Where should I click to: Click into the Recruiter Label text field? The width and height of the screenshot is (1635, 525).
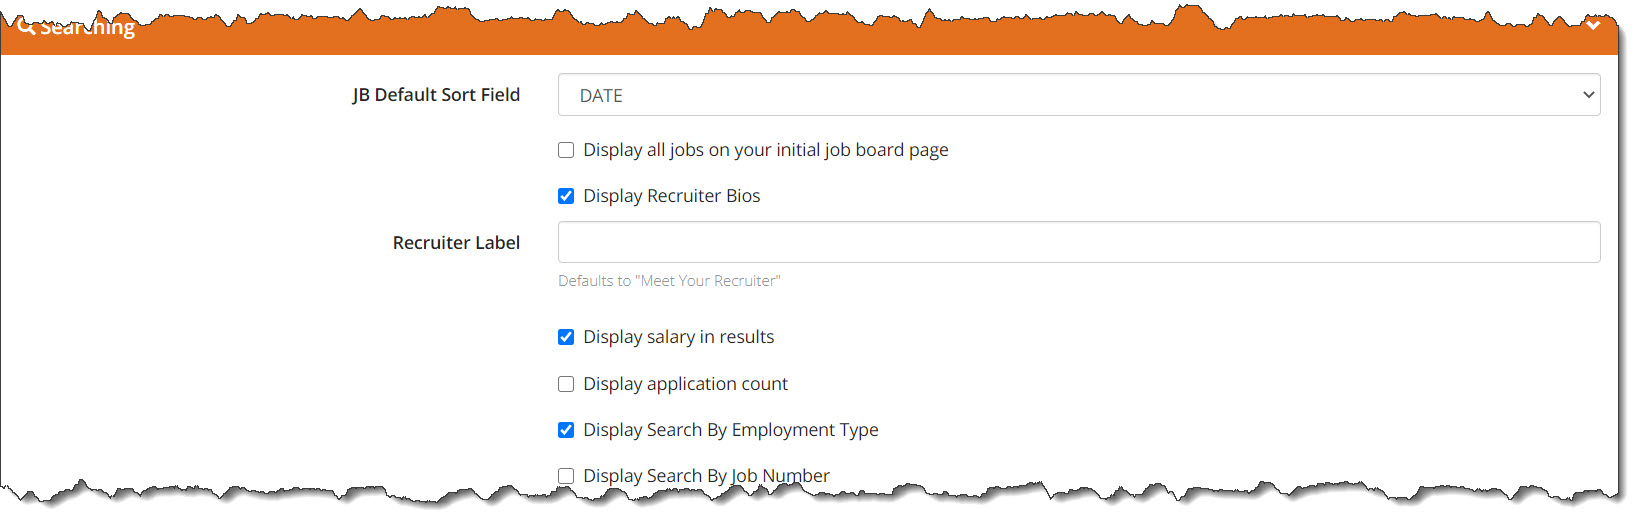[x=1078, y=242]
